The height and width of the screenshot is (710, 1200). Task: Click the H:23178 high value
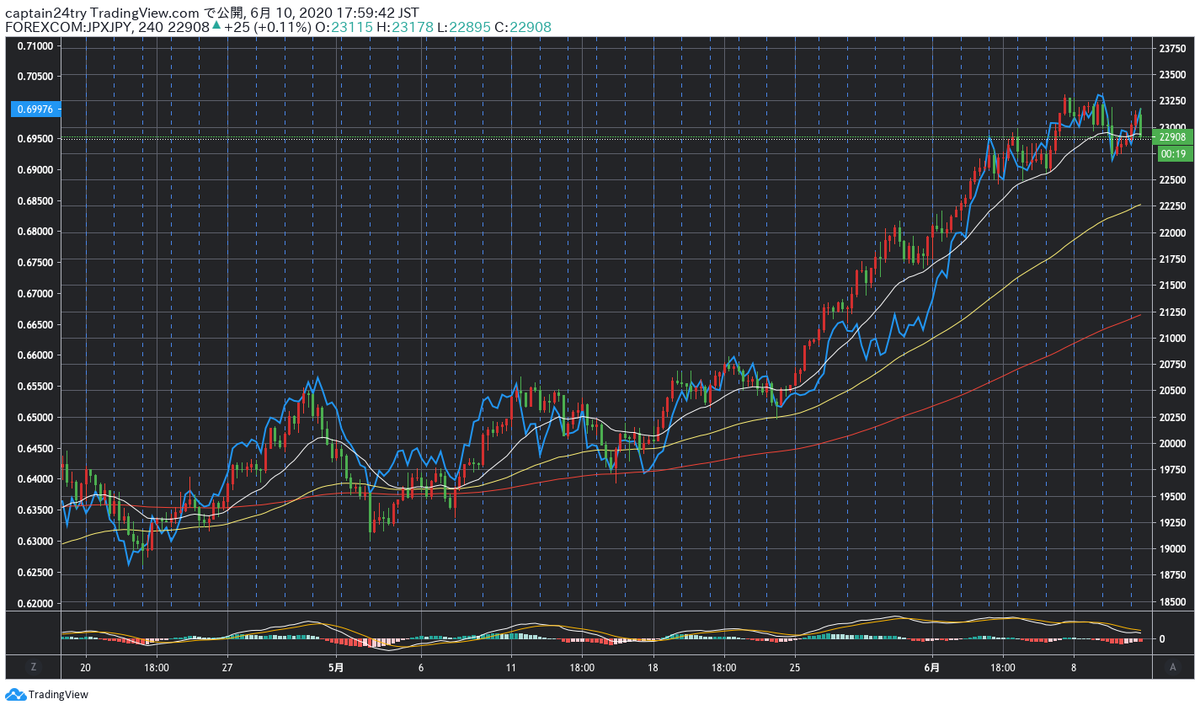point(407,27)
